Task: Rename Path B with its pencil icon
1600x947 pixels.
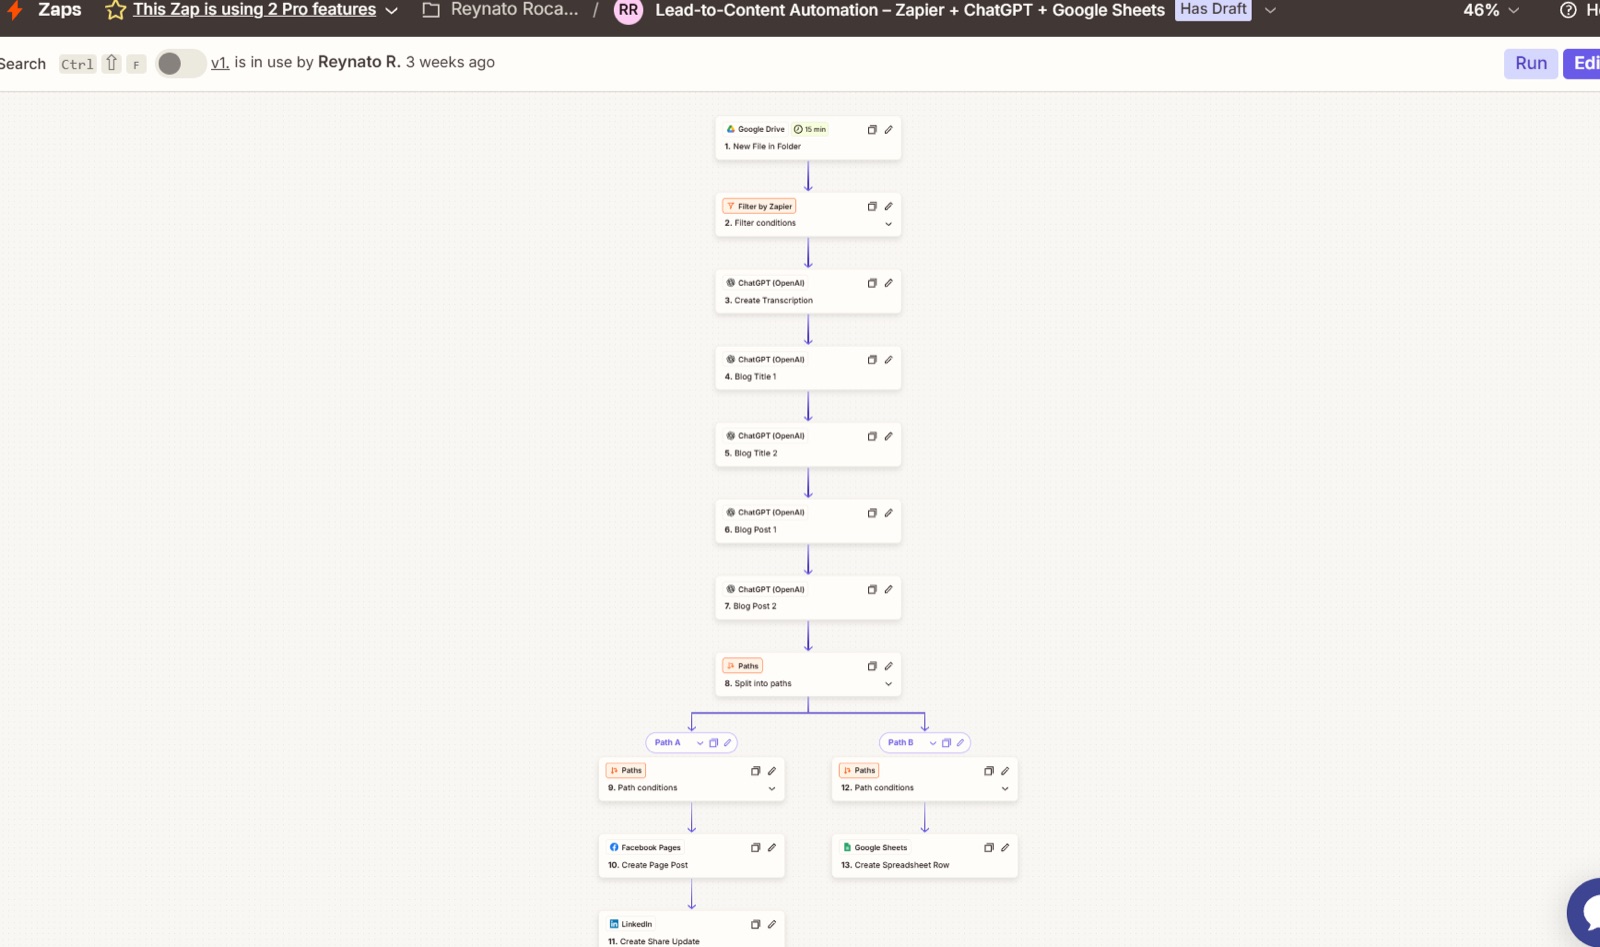Action: coord(960,743)
